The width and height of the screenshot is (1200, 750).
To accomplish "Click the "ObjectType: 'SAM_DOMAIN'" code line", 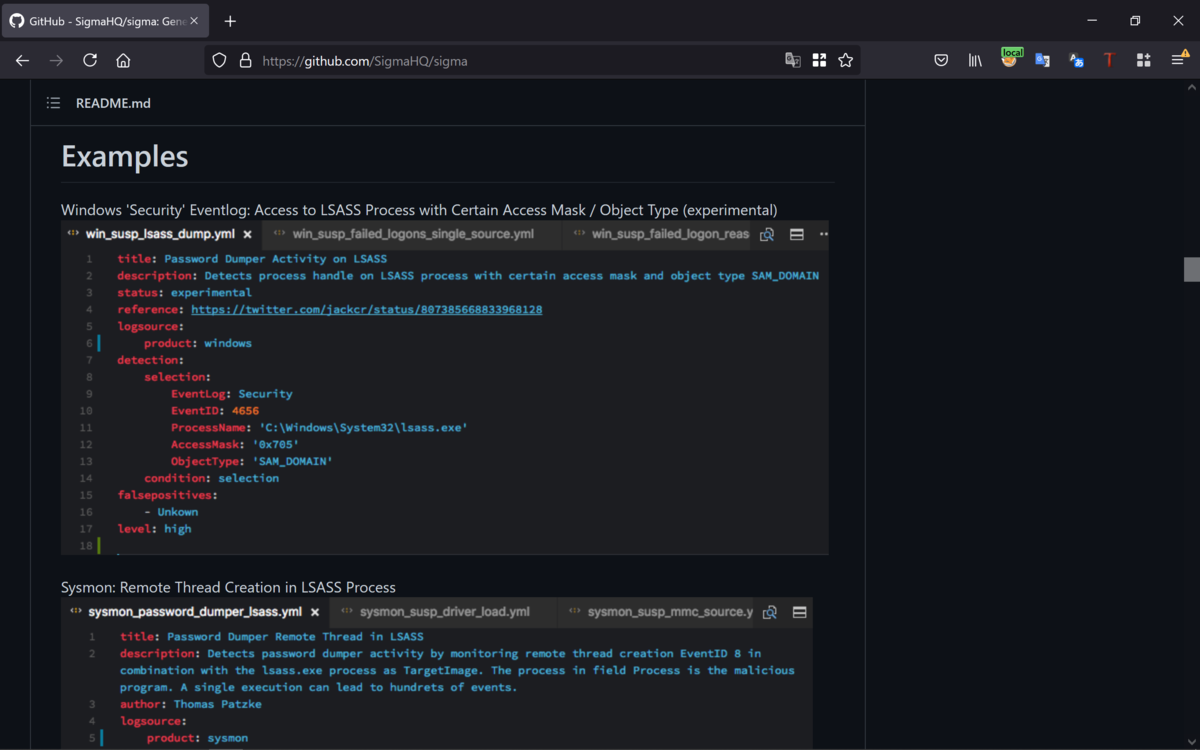I will click(252, 462).
